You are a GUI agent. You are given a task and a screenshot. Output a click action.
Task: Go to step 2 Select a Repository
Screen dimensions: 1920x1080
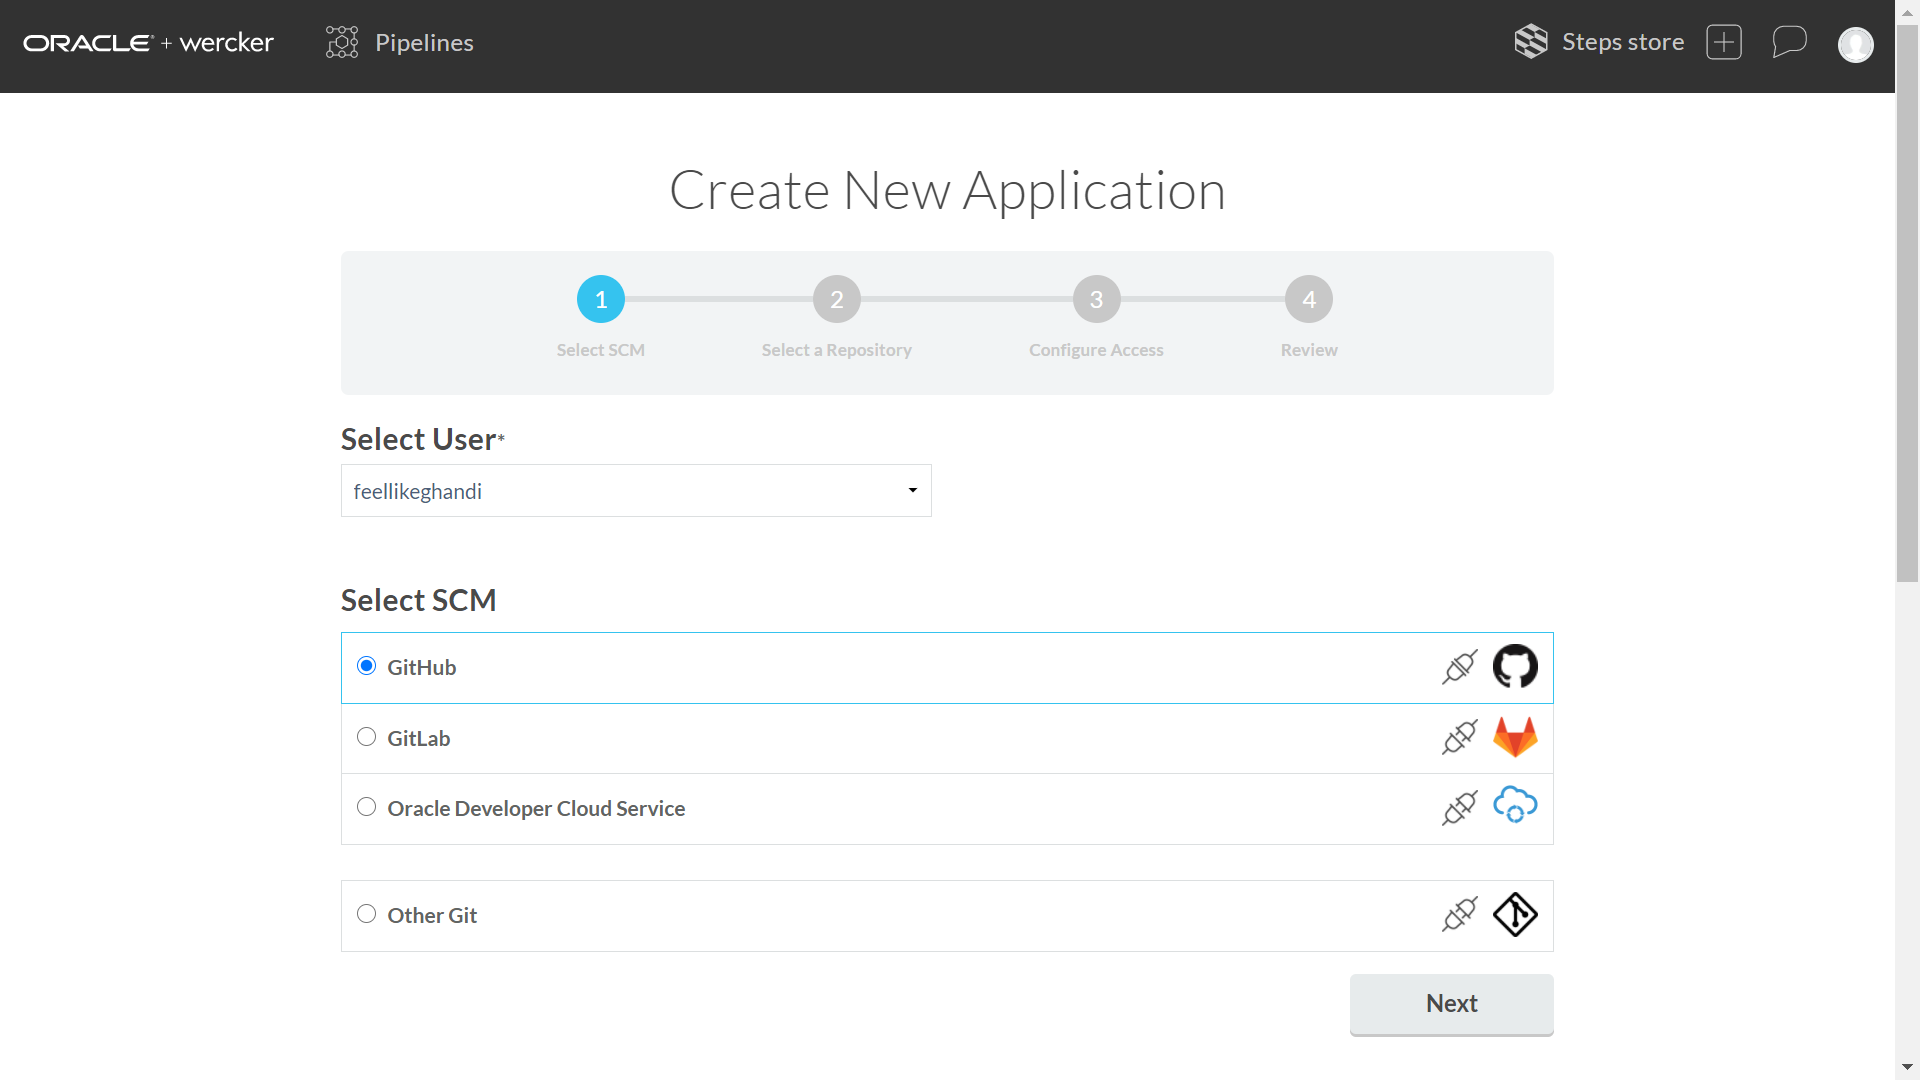[x=837, y=299]
